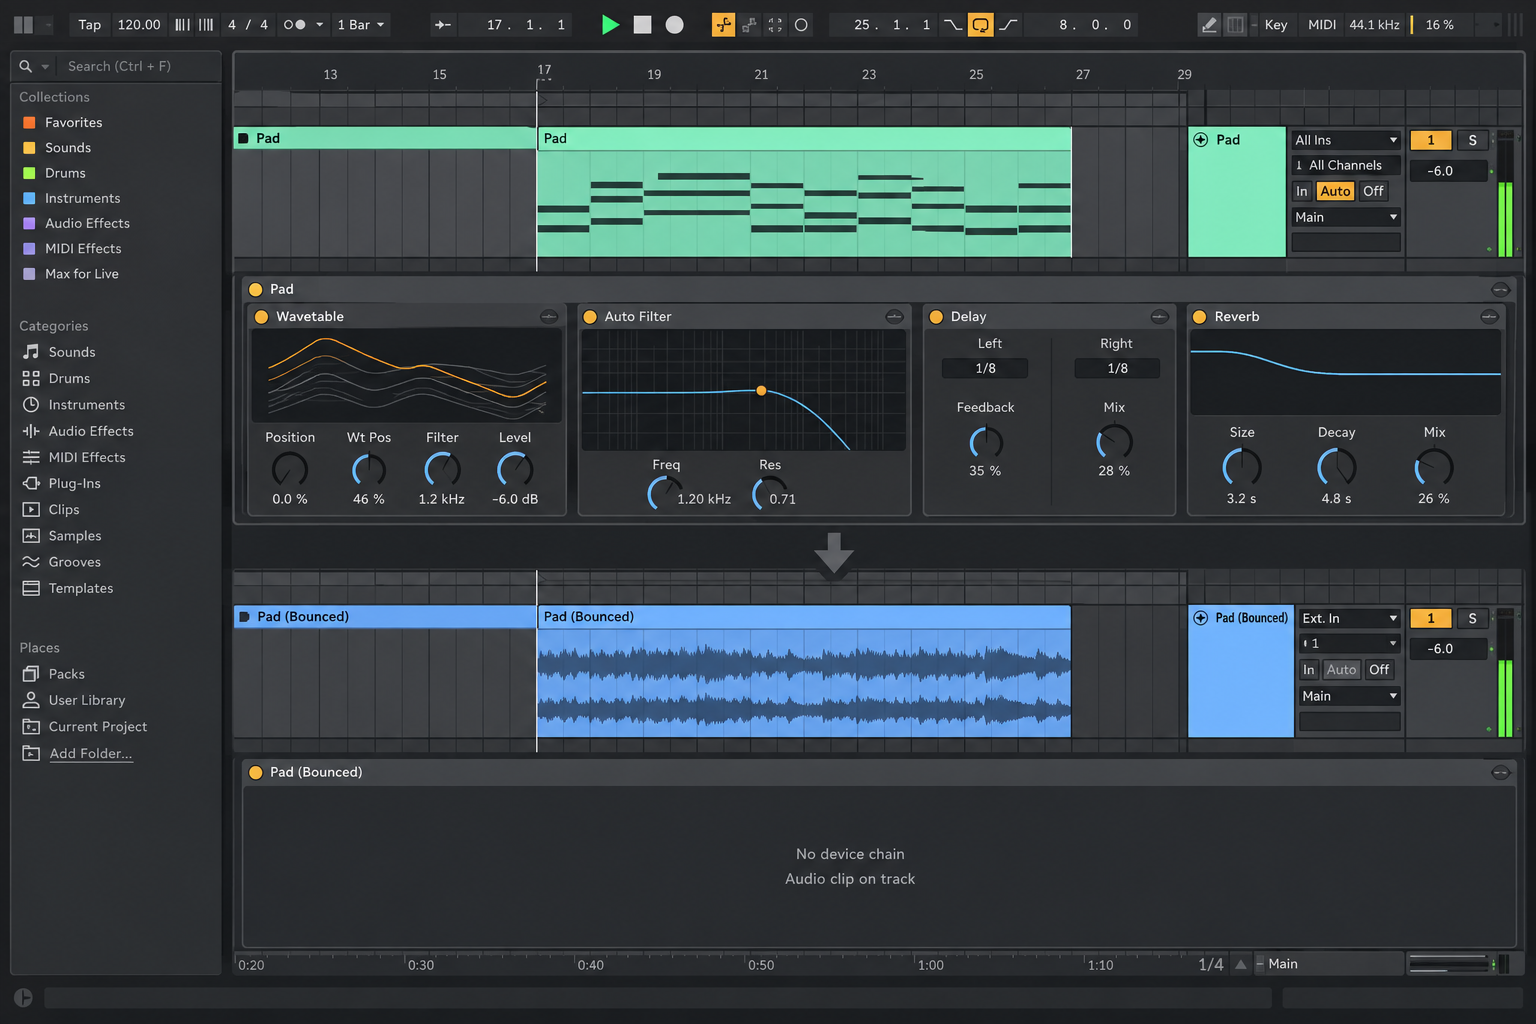The image size is (1536, 1024).
Task: Start playback with the Play button
Action: [610, 25]
